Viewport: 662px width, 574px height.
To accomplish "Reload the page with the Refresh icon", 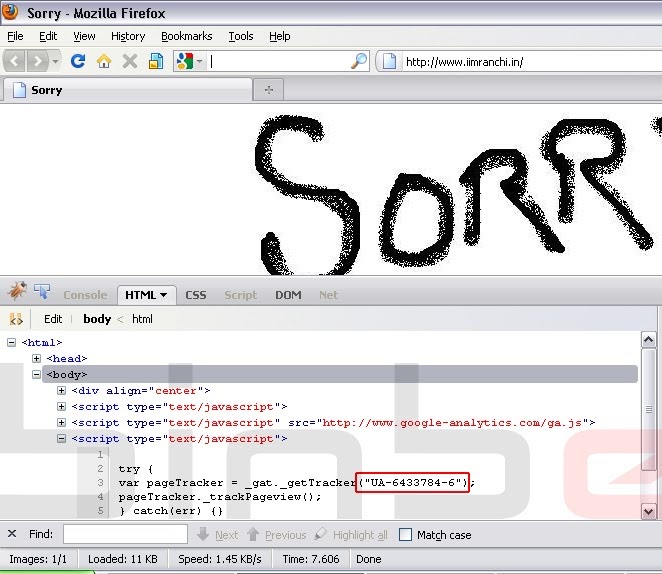I will (x=78, y=61).
